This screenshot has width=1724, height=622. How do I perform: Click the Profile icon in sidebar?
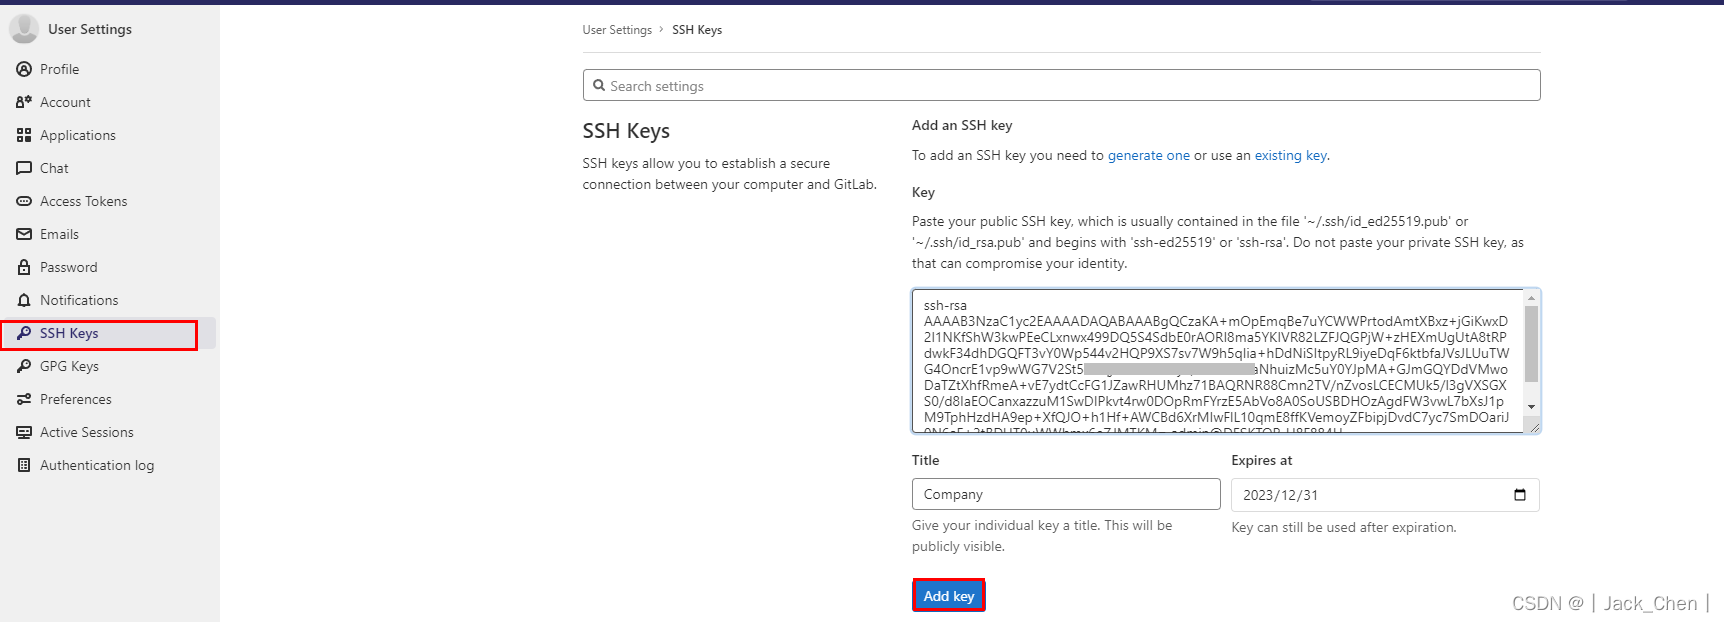click(24, 69)
